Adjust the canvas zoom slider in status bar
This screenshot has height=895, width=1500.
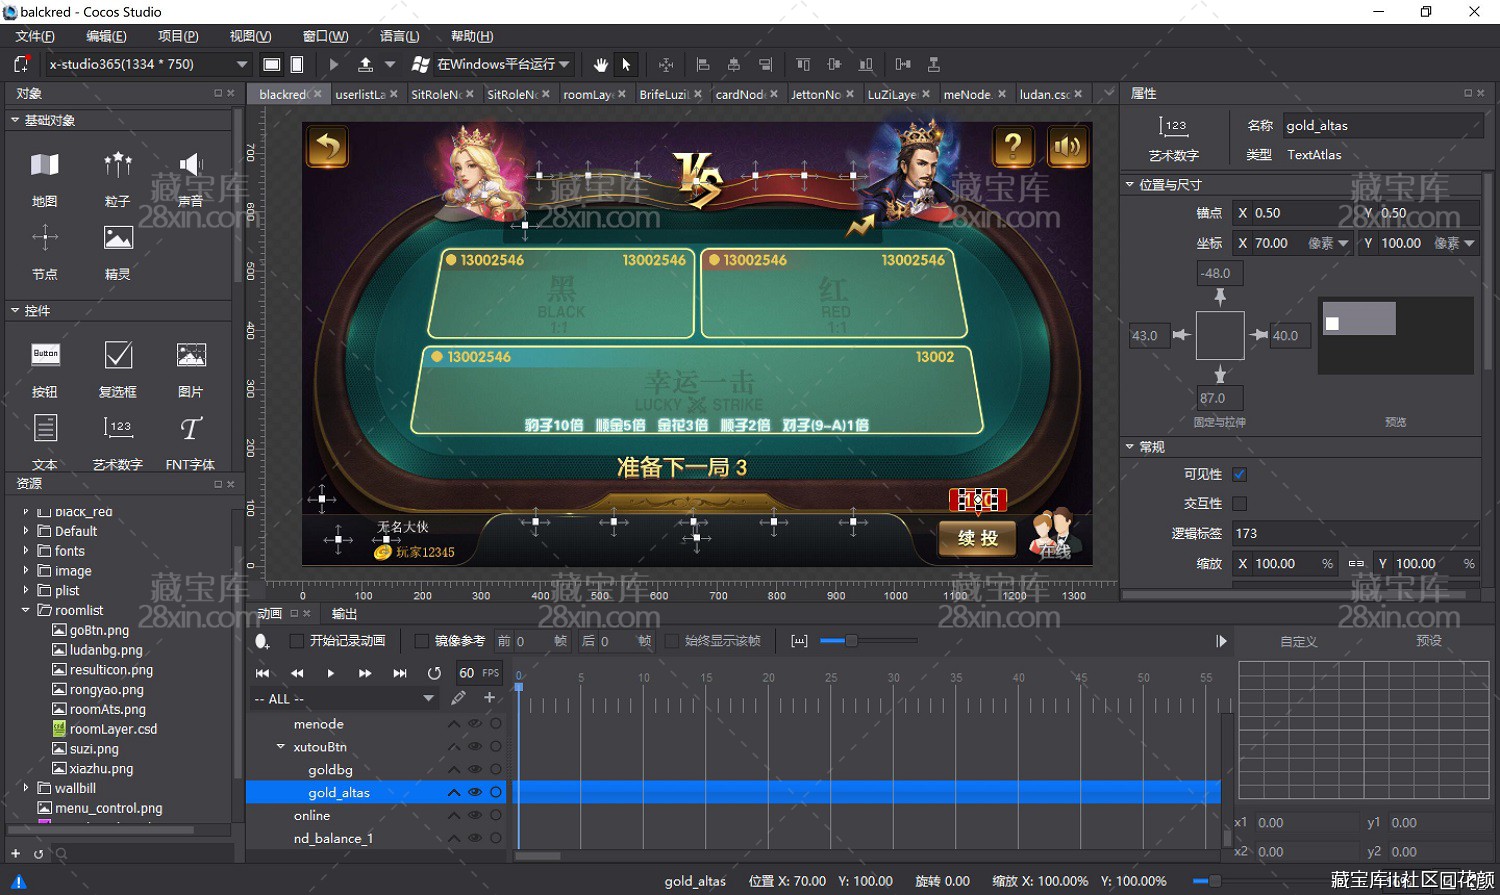tap(1215, 881)
